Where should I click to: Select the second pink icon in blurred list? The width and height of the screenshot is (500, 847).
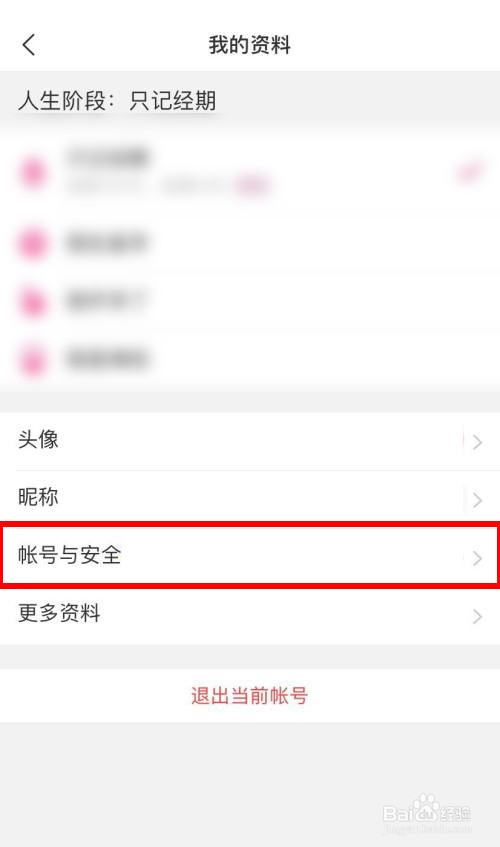(33, 243)
